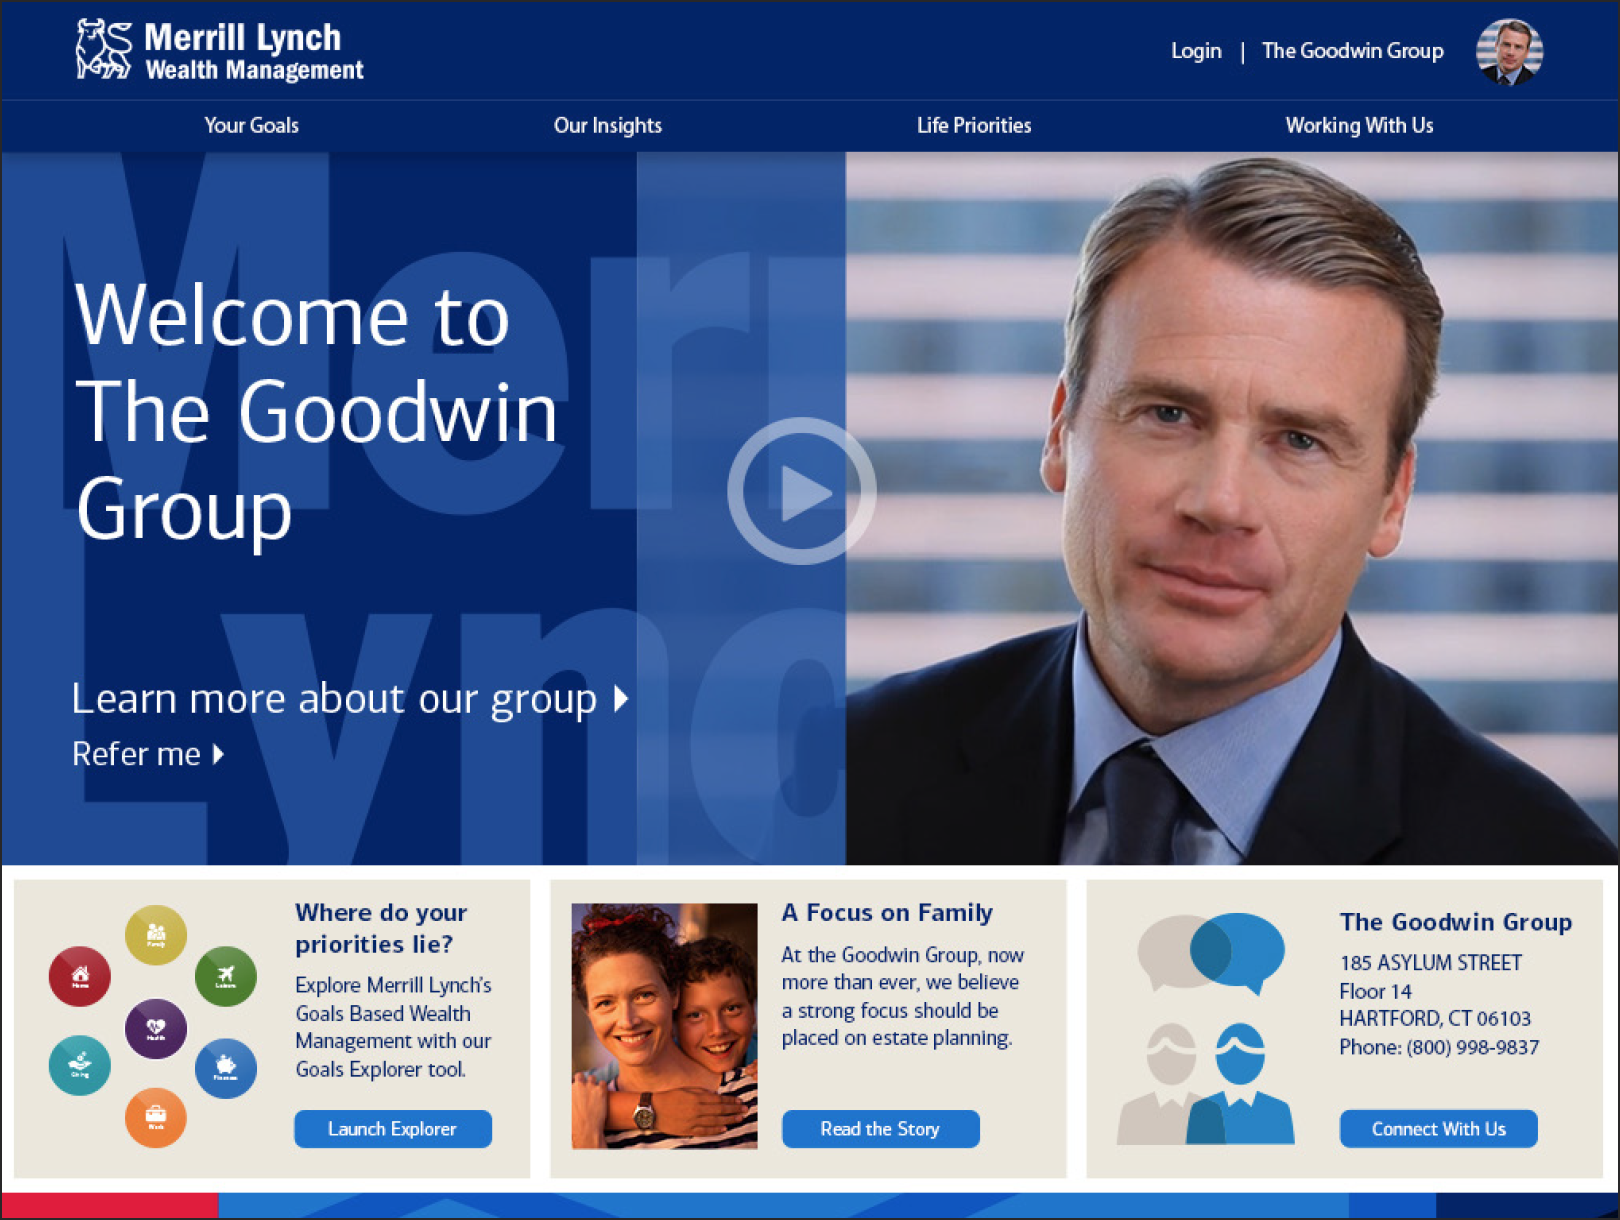The height and width of the screenshot is (1220, 1620).
Task: Click The Goodwin Group header link
Action: pyautogui.click(x=1353, y=51)
